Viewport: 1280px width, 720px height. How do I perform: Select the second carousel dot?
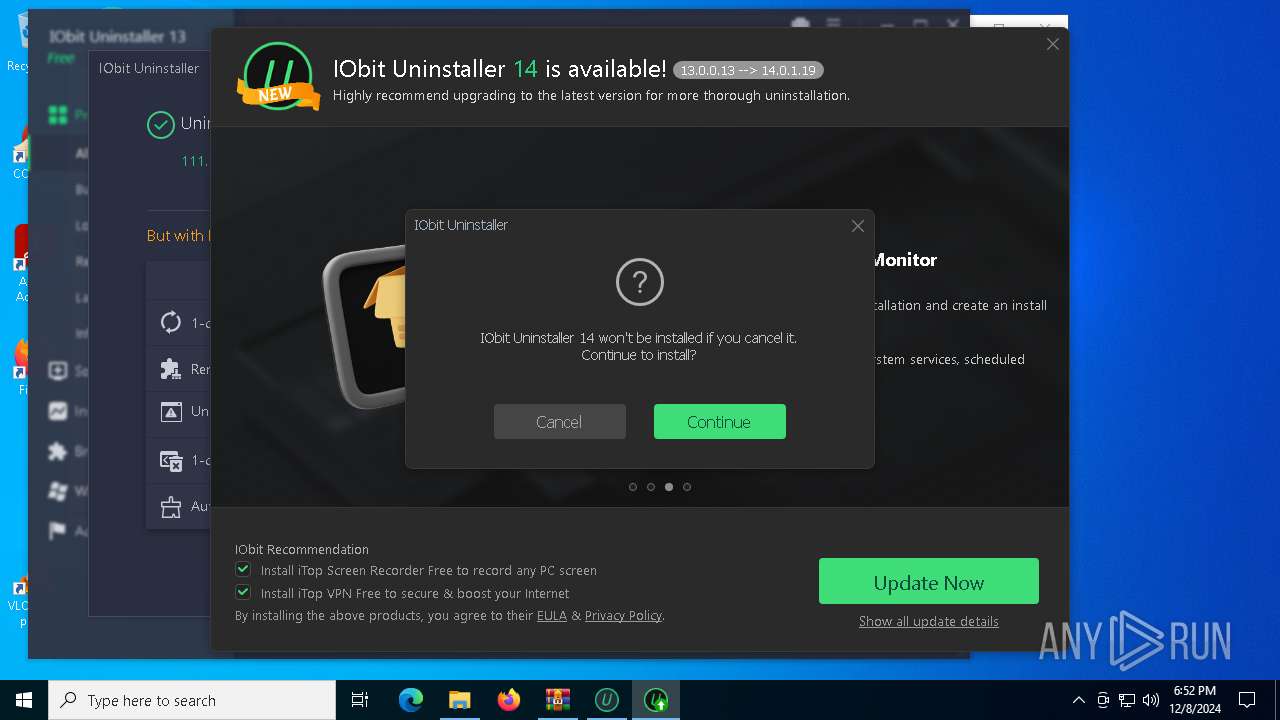click(651, 487)
